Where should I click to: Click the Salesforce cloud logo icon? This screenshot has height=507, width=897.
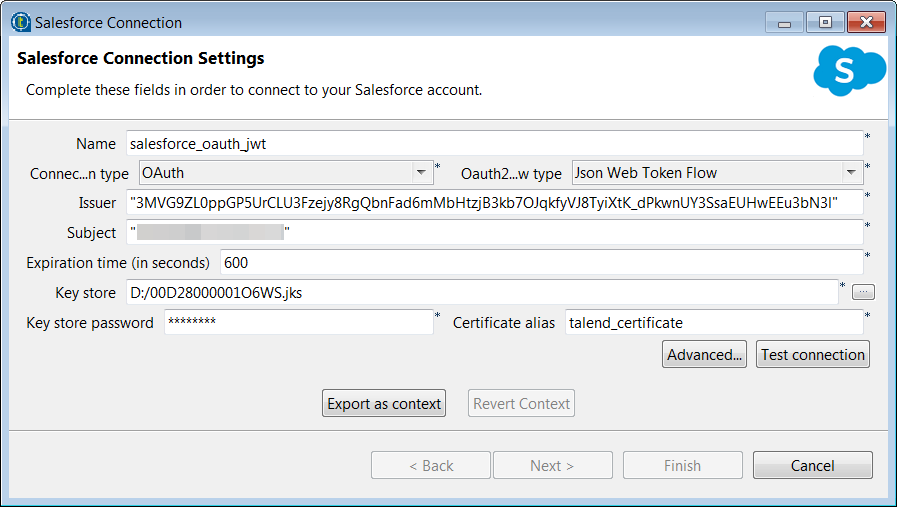tap(849, 71)
